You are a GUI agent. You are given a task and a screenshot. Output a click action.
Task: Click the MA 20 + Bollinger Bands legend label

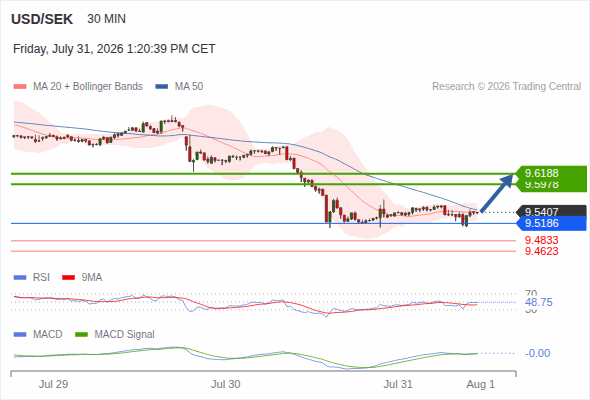(88, 87)
